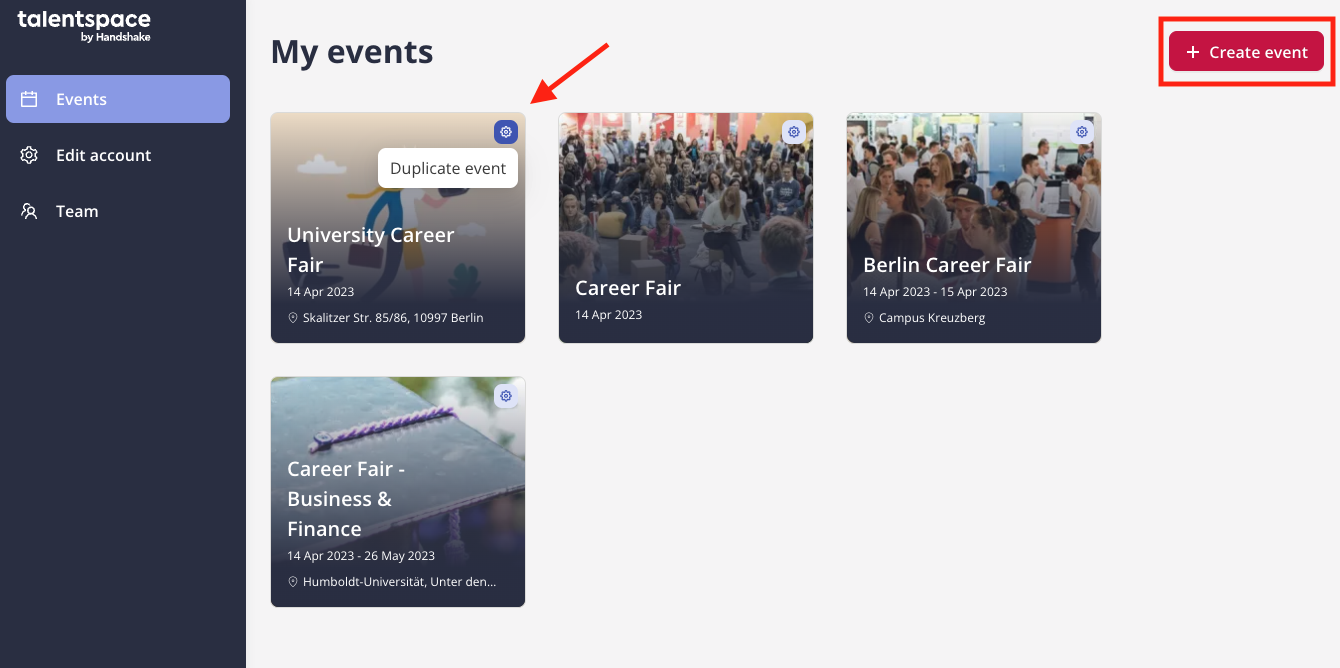Open settings gear on Career Fair card
Image resolution: width=1340 pixels, height=668 pixels.
794,132
